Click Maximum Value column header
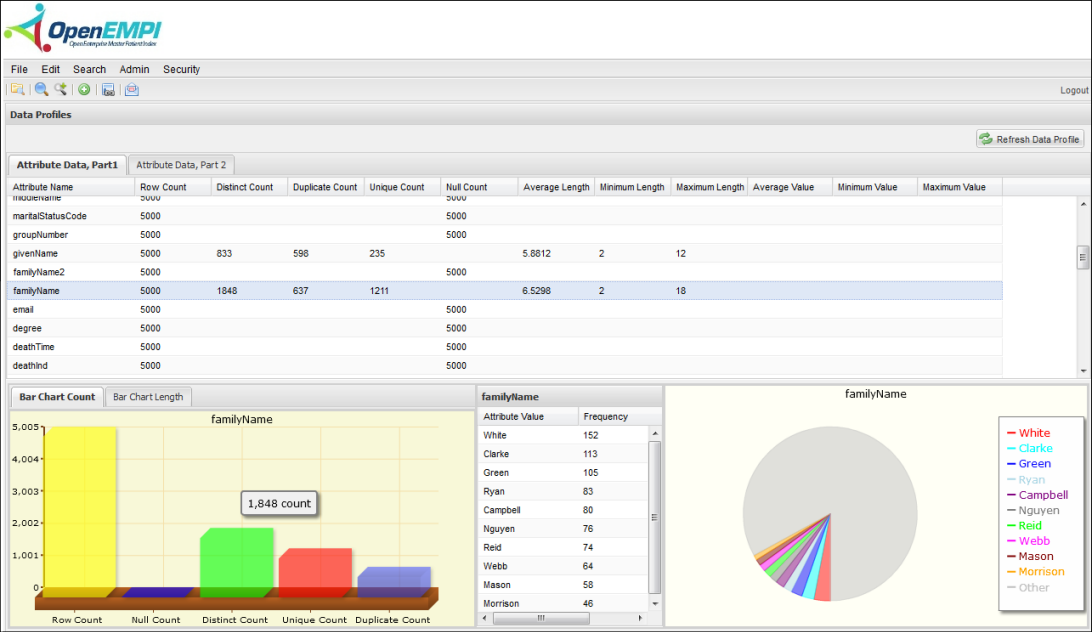 960,187
